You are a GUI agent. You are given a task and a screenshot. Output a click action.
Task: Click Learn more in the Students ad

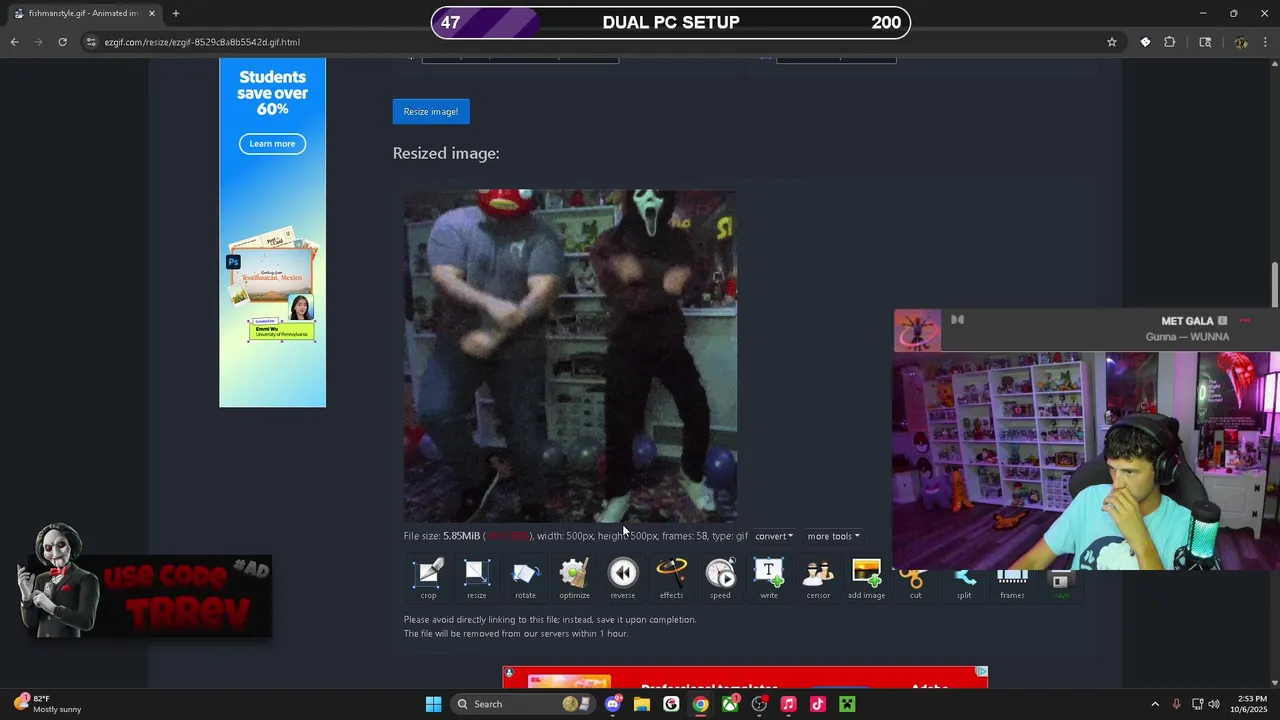(x=272, y=144)
